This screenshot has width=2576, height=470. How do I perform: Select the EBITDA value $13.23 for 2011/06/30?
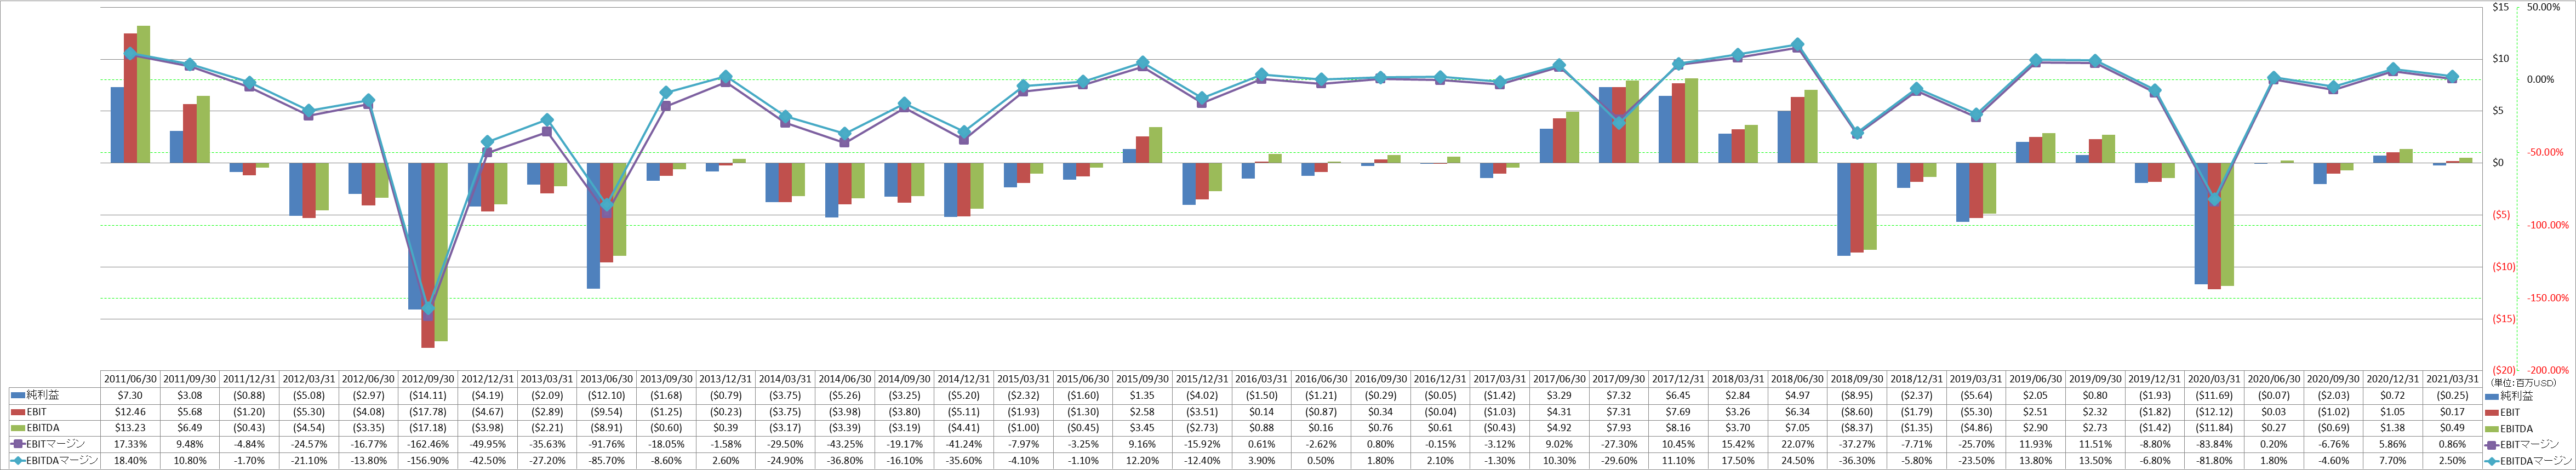click(x=130, y=428)
